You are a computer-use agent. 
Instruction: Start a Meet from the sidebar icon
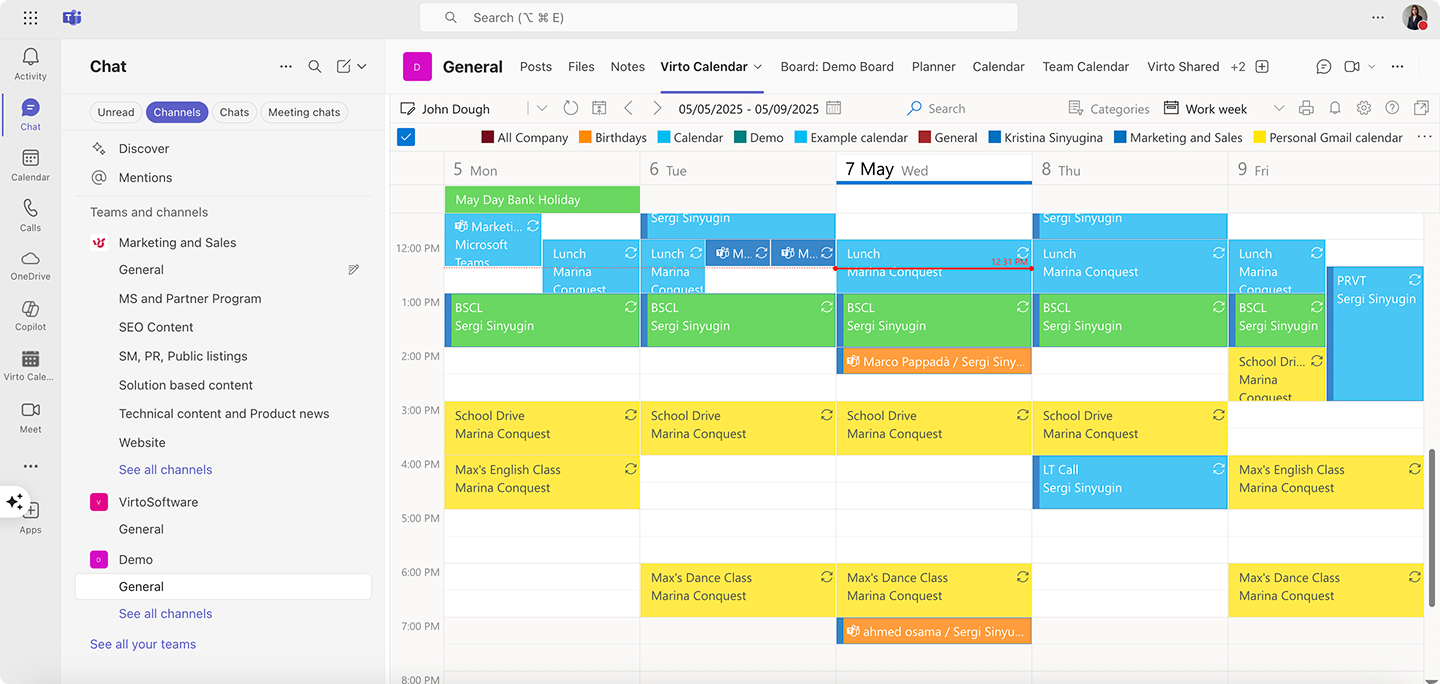[x=30, y=414]
